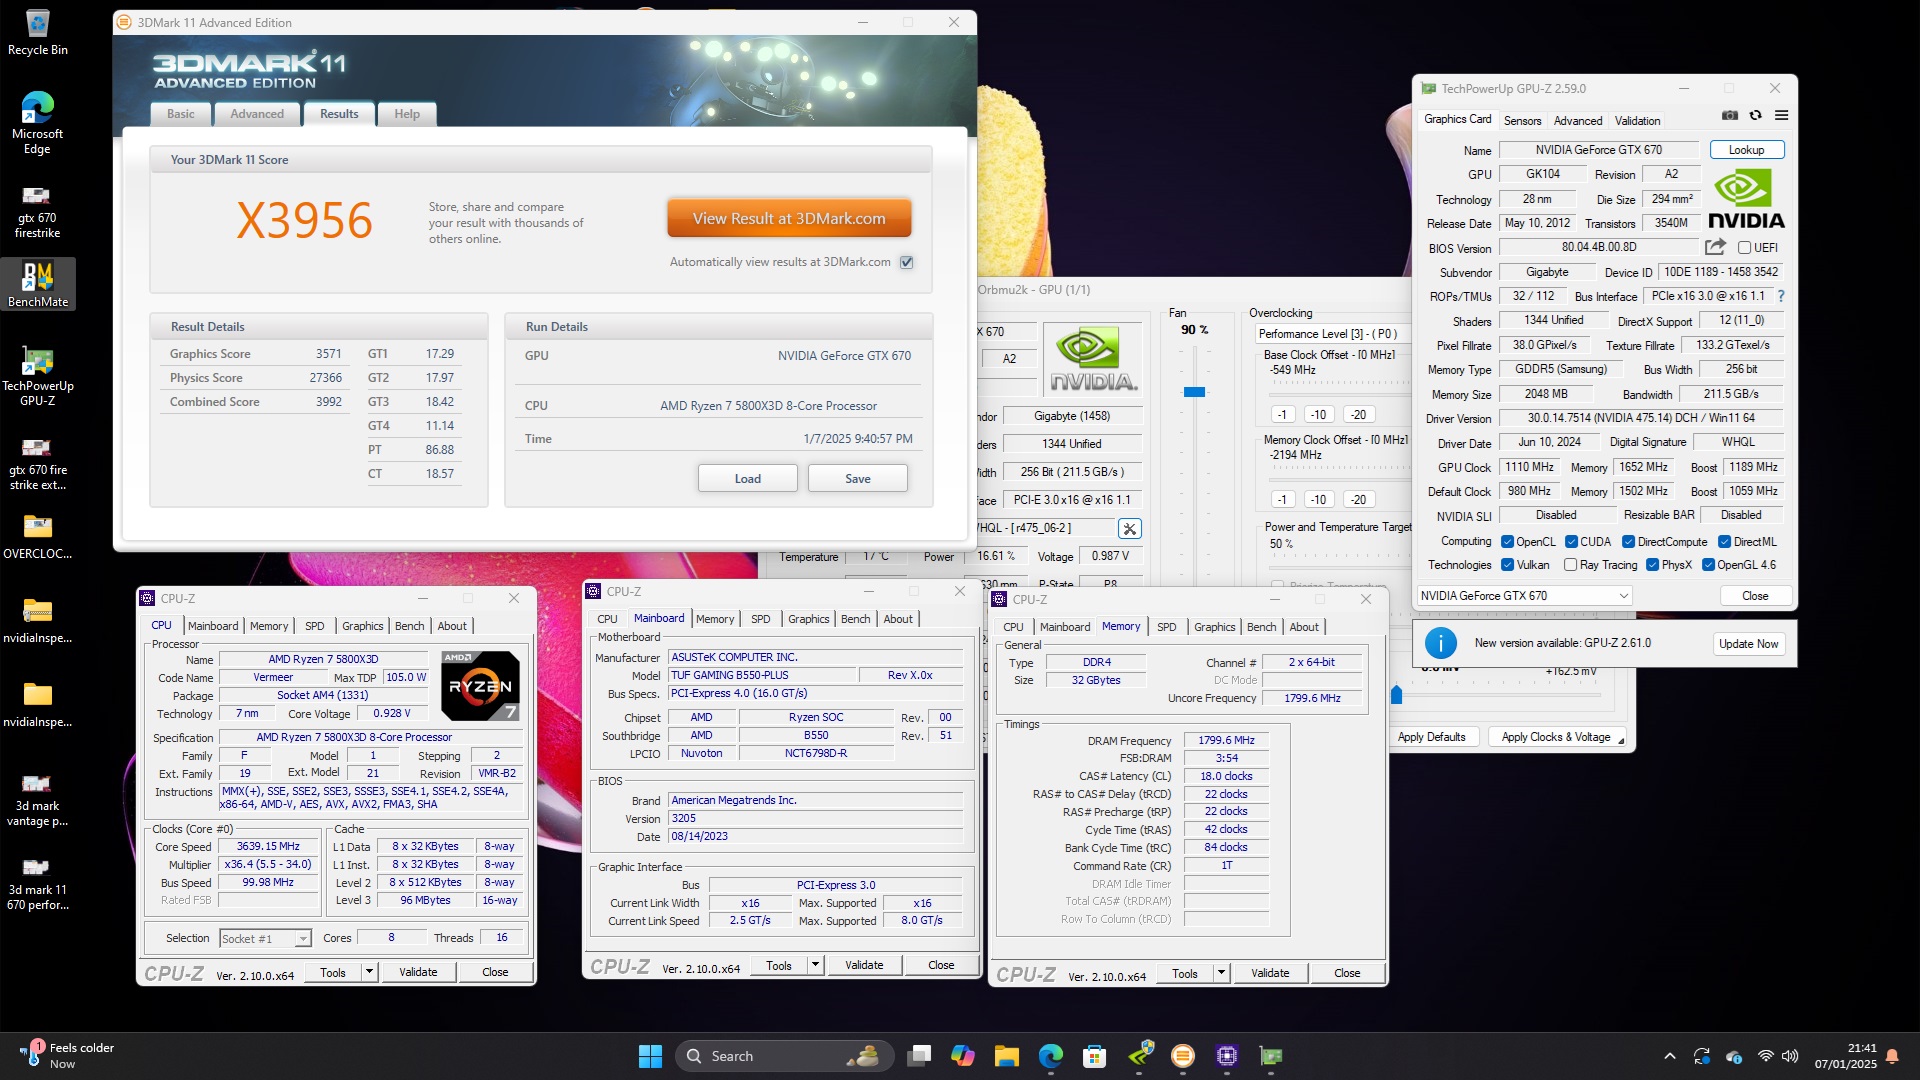Expand the NVIDIA GeForce GTX 670 GPU dropdown
The height and width of the screenshot is (1080, 1920).
click(1524, 595)
